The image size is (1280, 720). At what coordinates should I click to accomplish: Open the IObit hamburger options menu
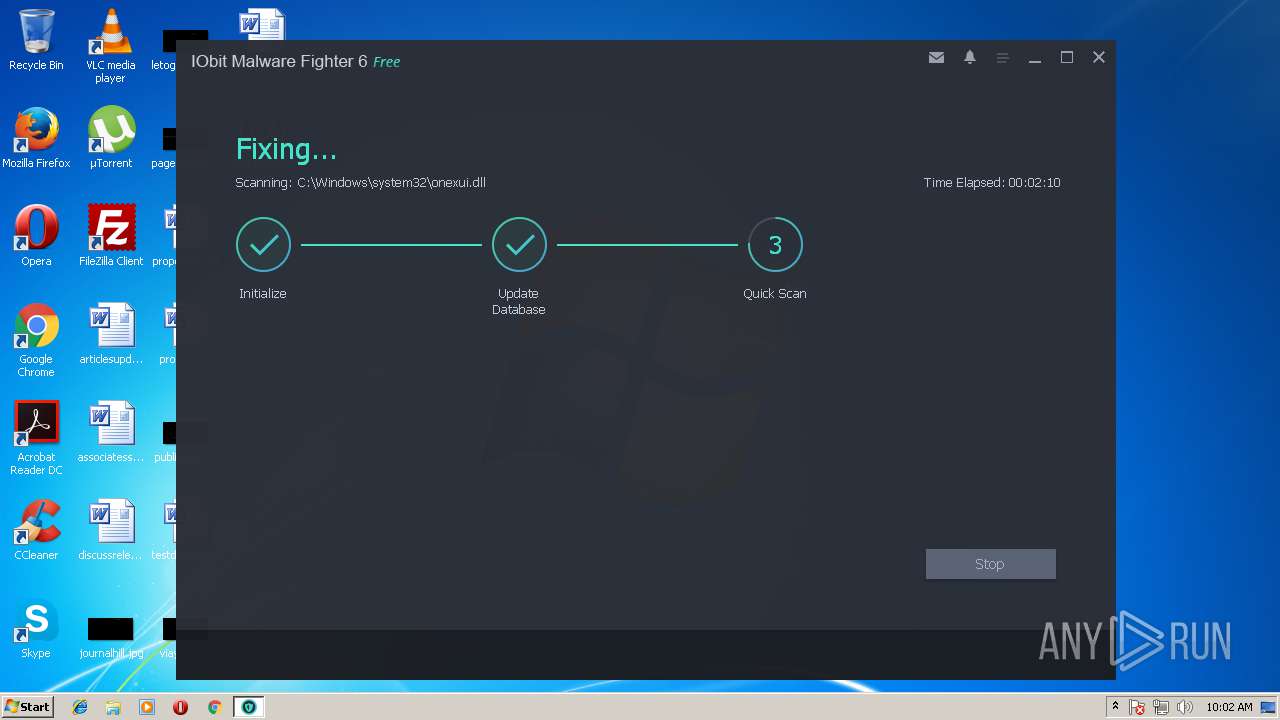1003,58
